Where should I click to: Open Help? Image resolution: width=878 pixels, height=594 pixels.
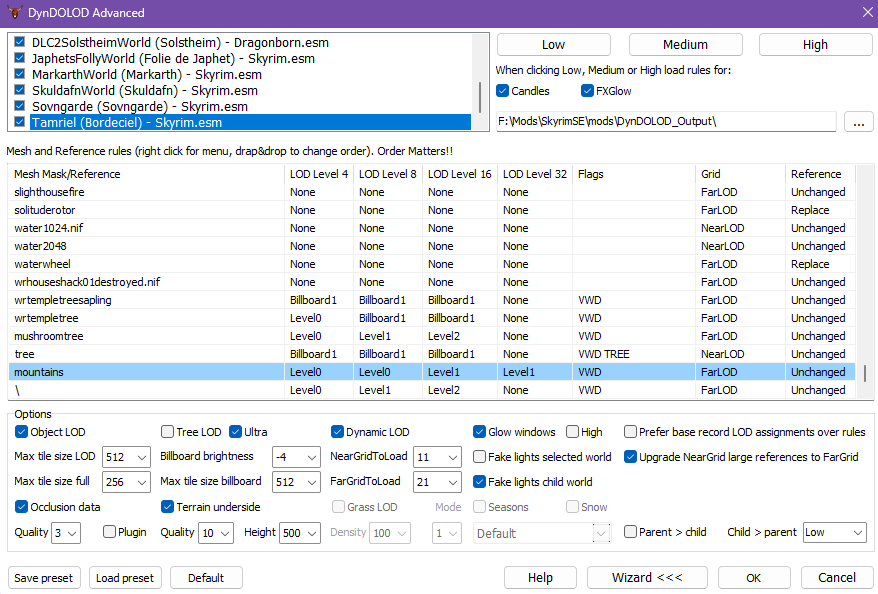point(540,577)
